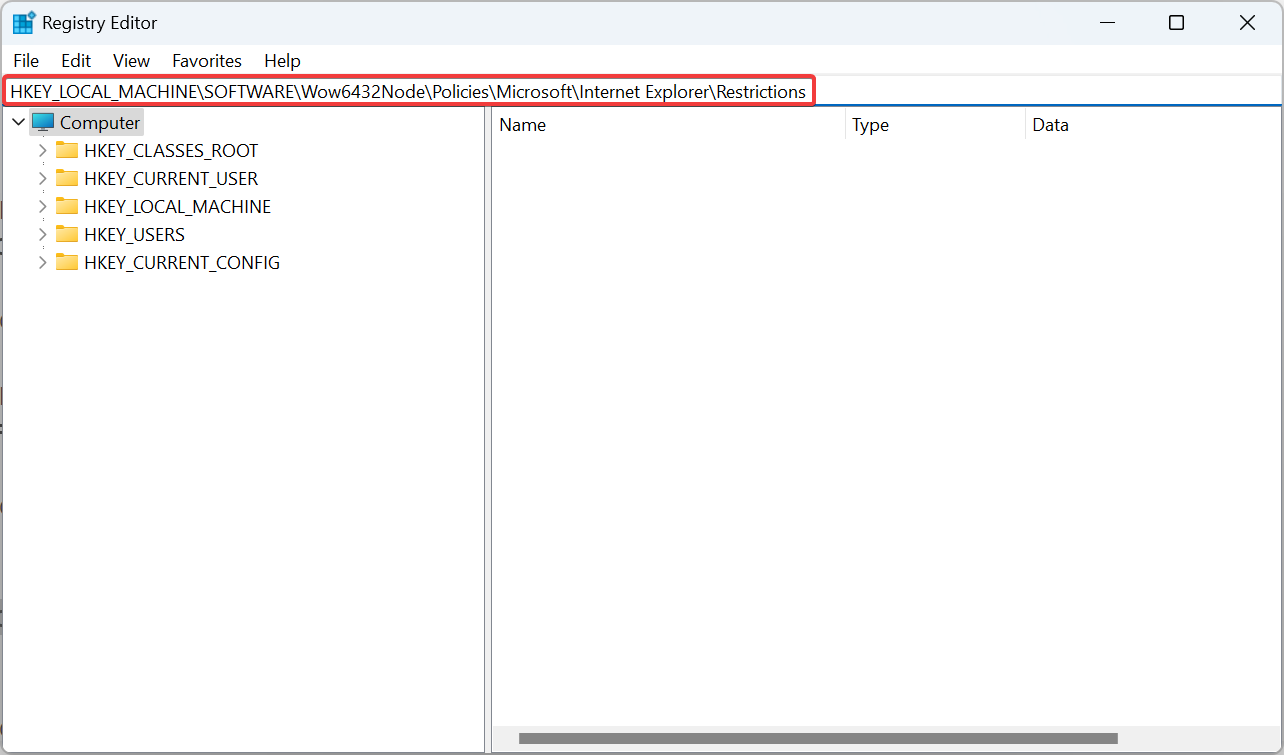
Task: Click the HKEY_CURRENT_USER folder icon
Action: (x=67, y=179)
